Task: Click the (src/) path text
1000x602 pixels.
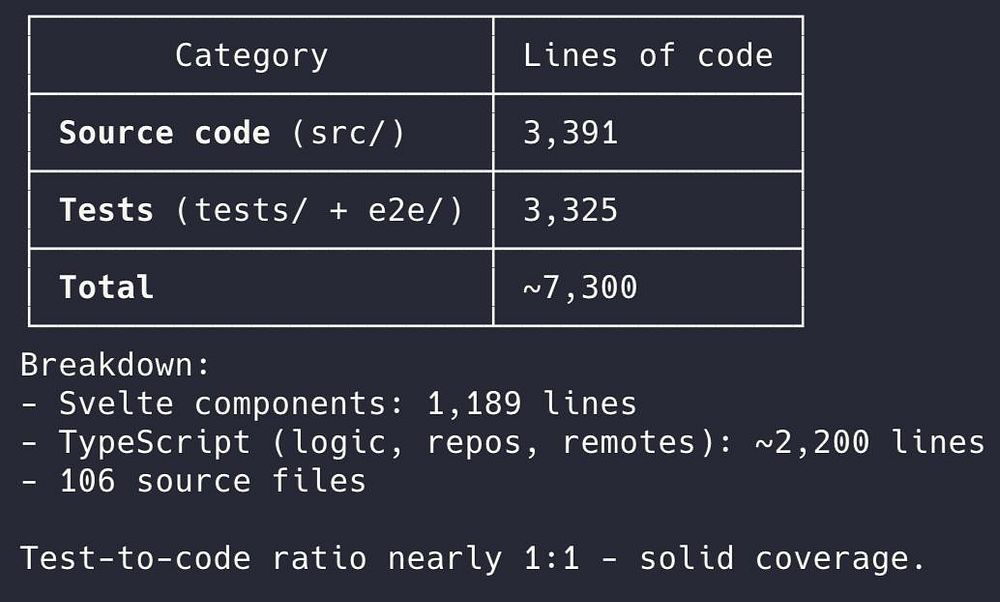Action: 348,133
